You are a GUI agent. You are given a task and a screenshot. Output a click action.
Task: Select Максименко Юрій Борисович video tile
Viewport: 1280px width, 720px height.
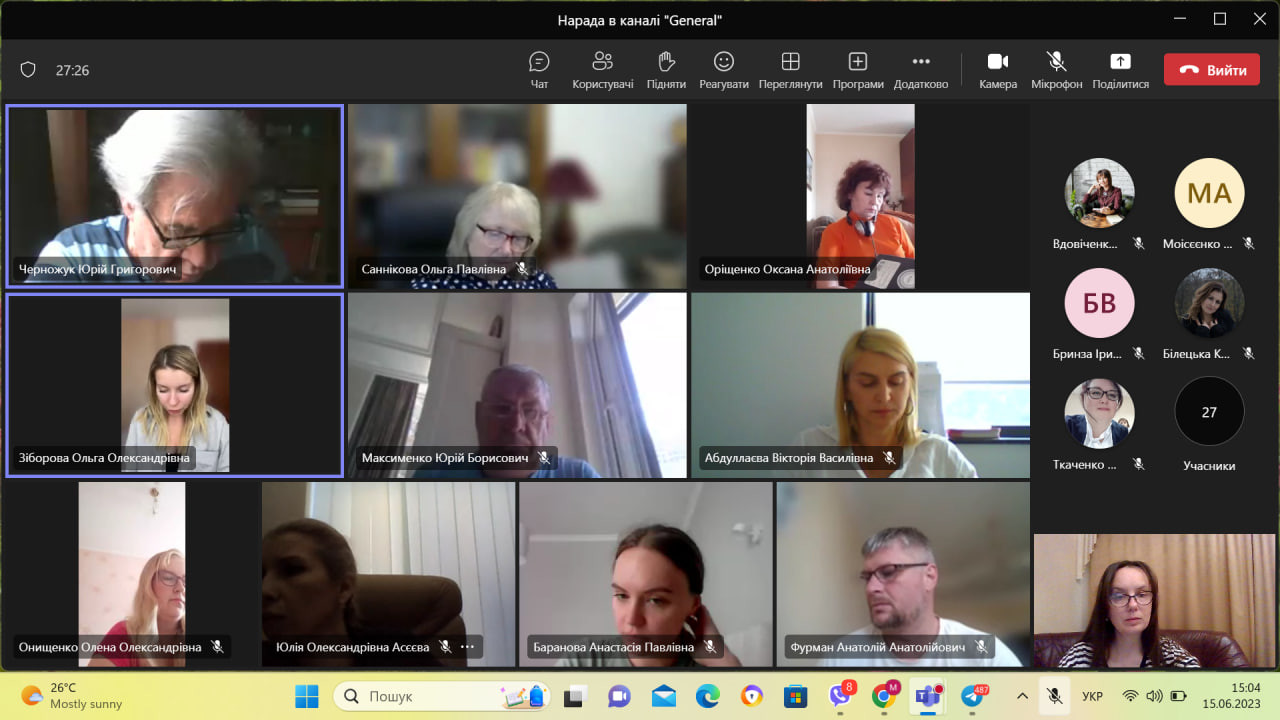click(518, 385)
